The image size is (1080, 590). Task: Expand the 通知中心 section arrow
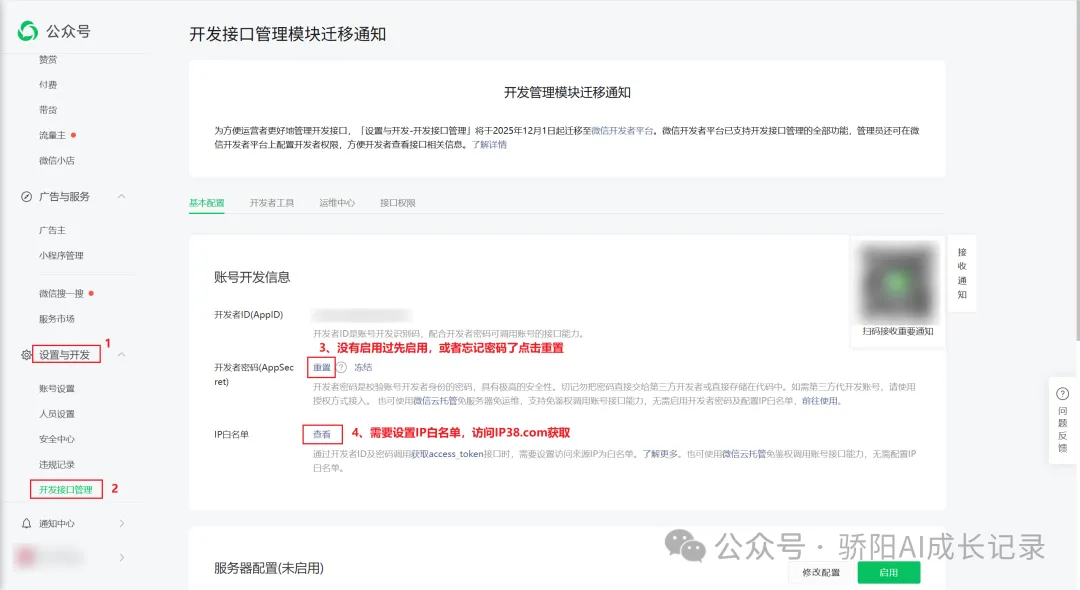pos(122,524)
